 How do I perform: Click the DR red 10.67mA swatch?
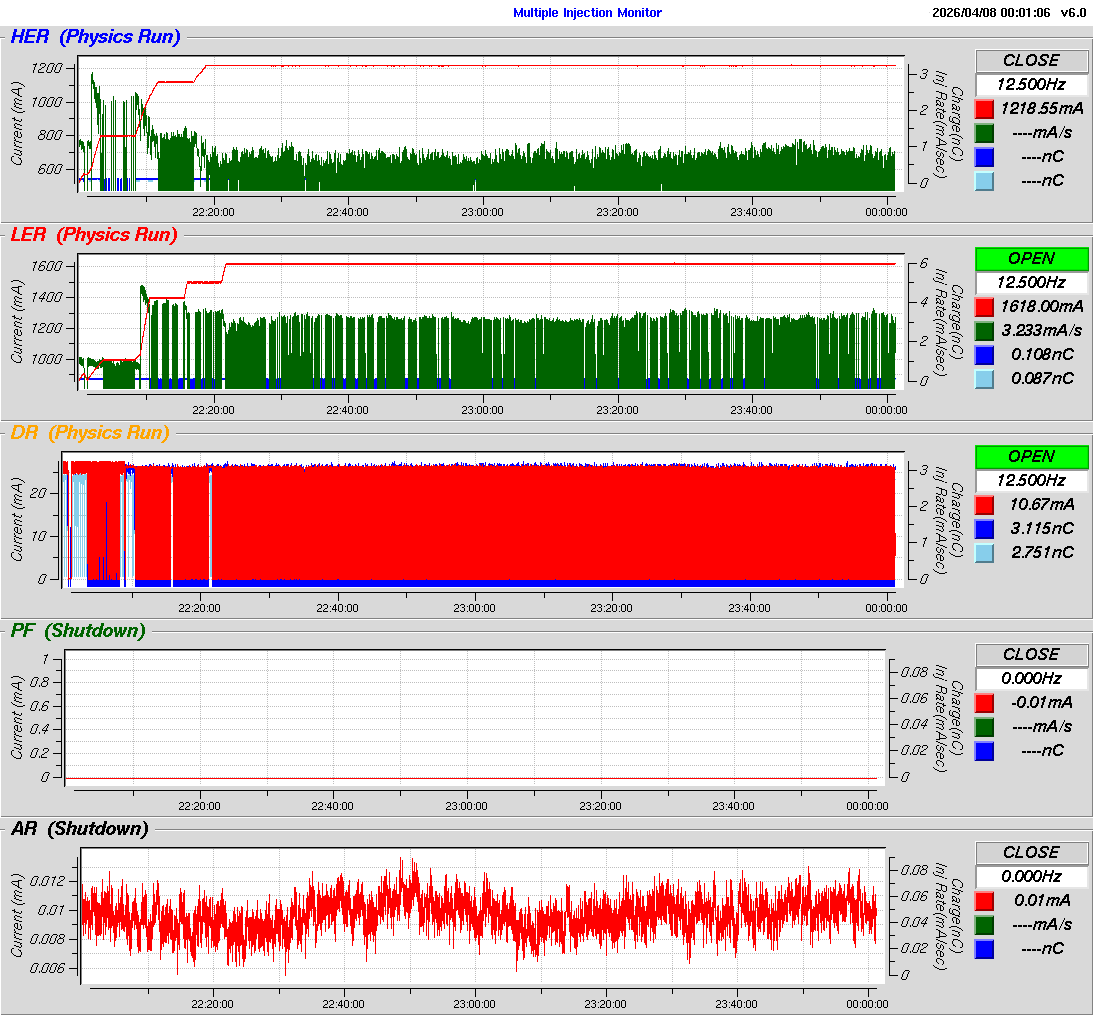click(x=985, y=504)
